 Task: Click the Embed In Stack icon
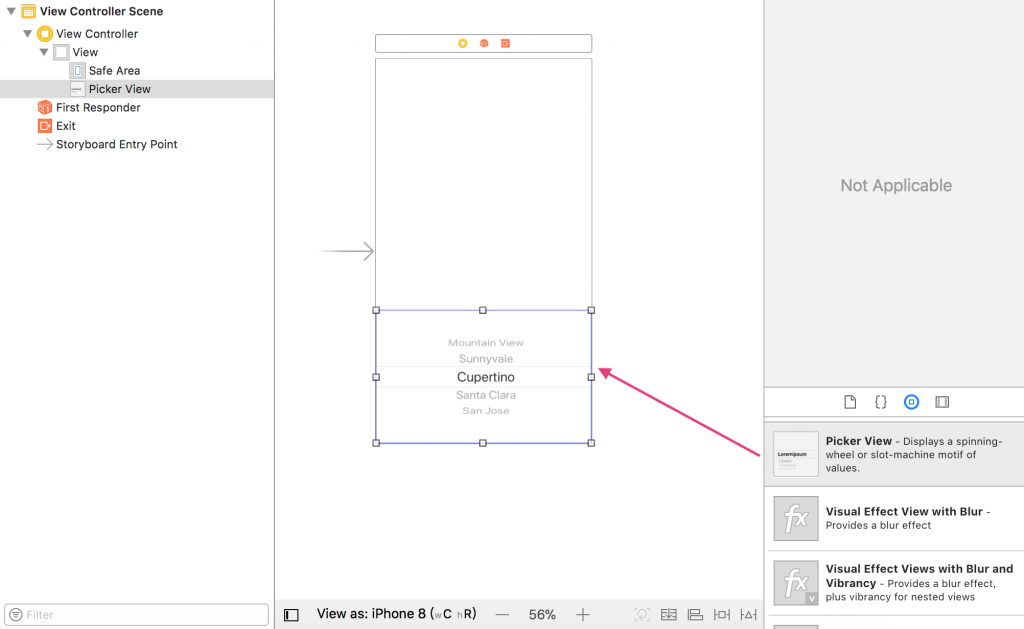pyautogui.click(x=669, y=615)
